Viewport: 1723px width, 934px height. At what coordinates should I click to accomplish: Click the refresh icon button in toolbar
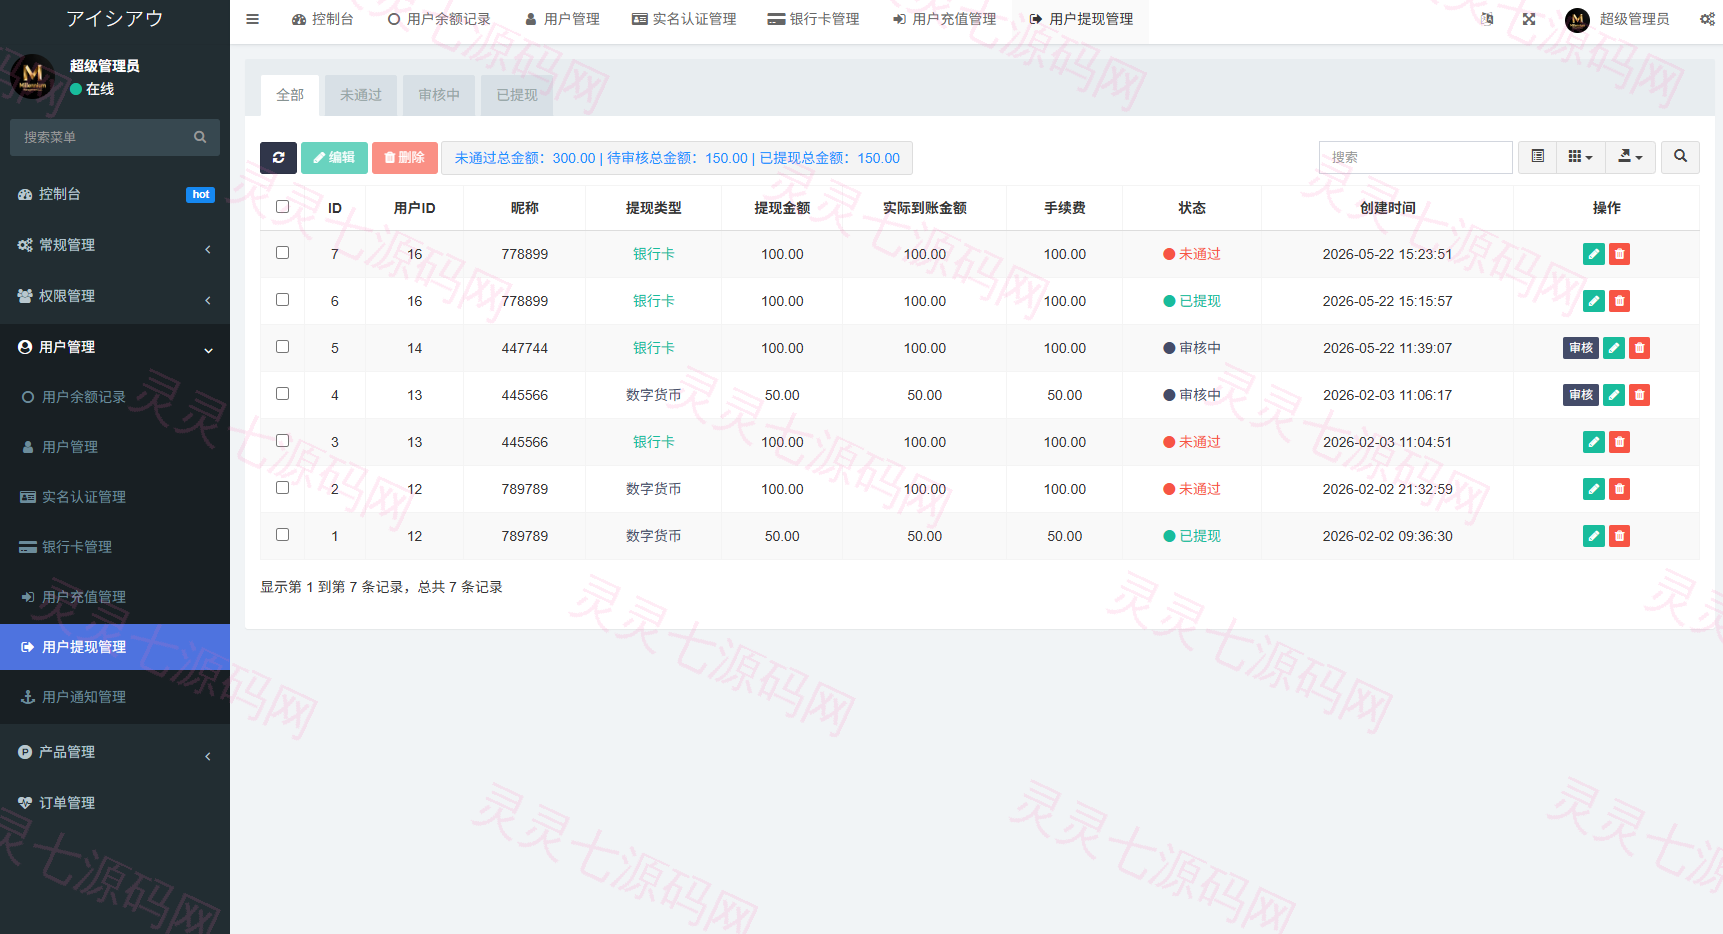(278, 158)
